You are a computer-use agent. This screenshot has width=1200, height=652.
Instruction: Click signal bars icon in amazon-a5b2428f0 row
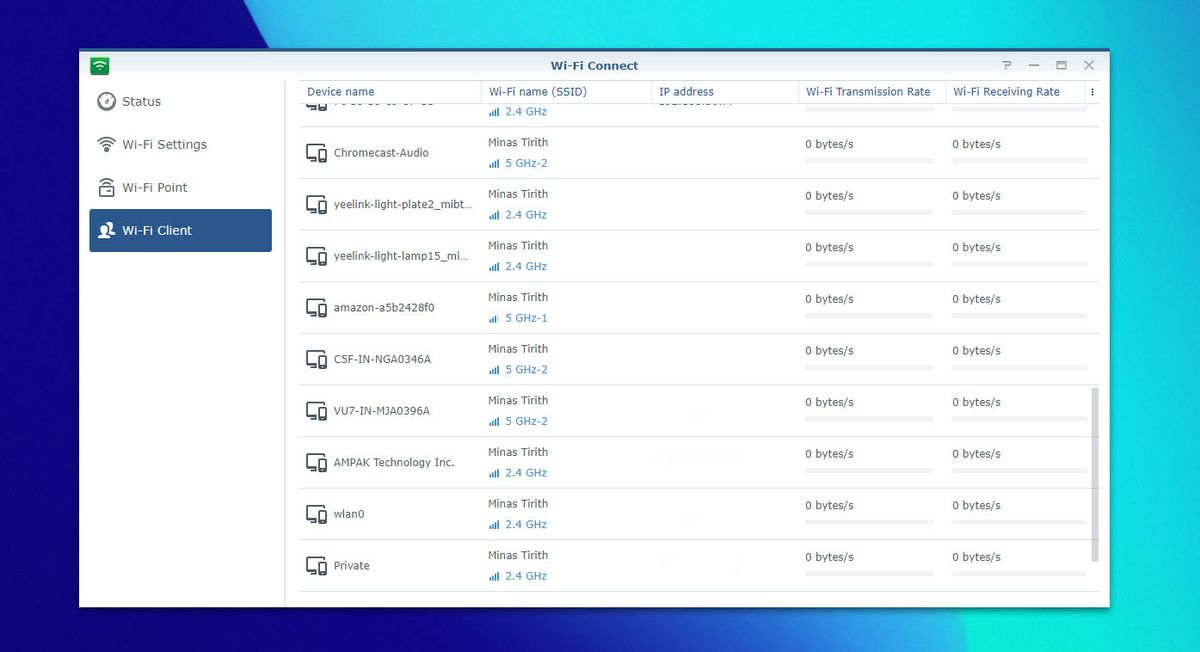tap(494, 319)
